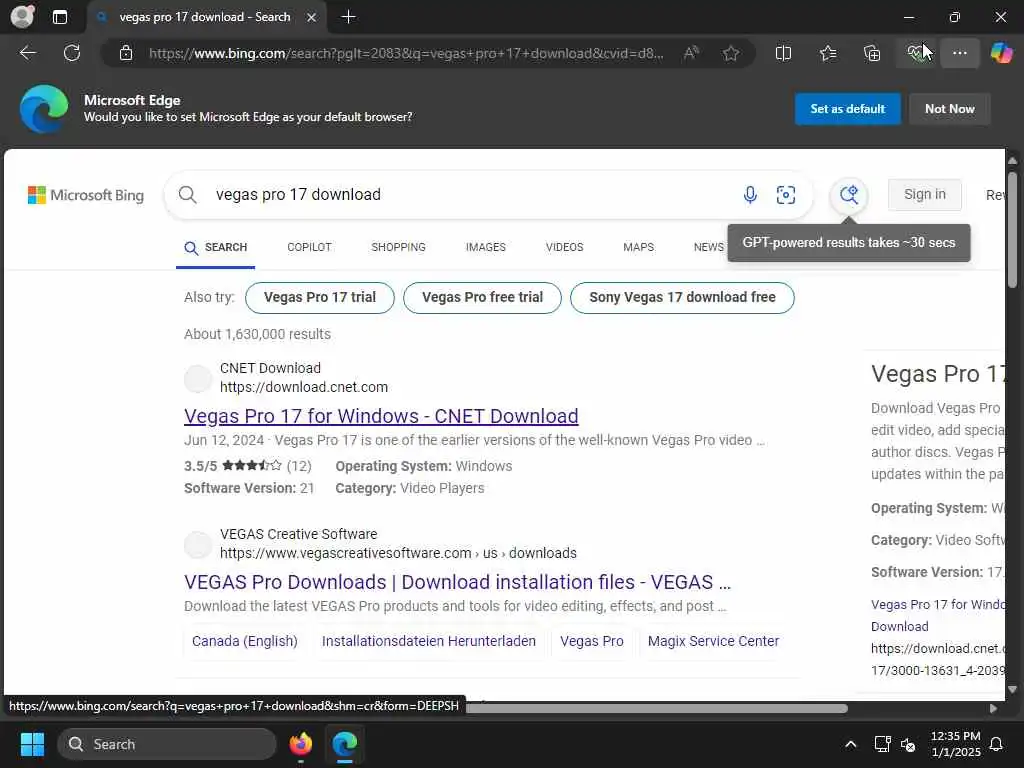Viewport: 1024px width, 768px height.
Task: Open visual search camera icon
Action: pos(786,195)
